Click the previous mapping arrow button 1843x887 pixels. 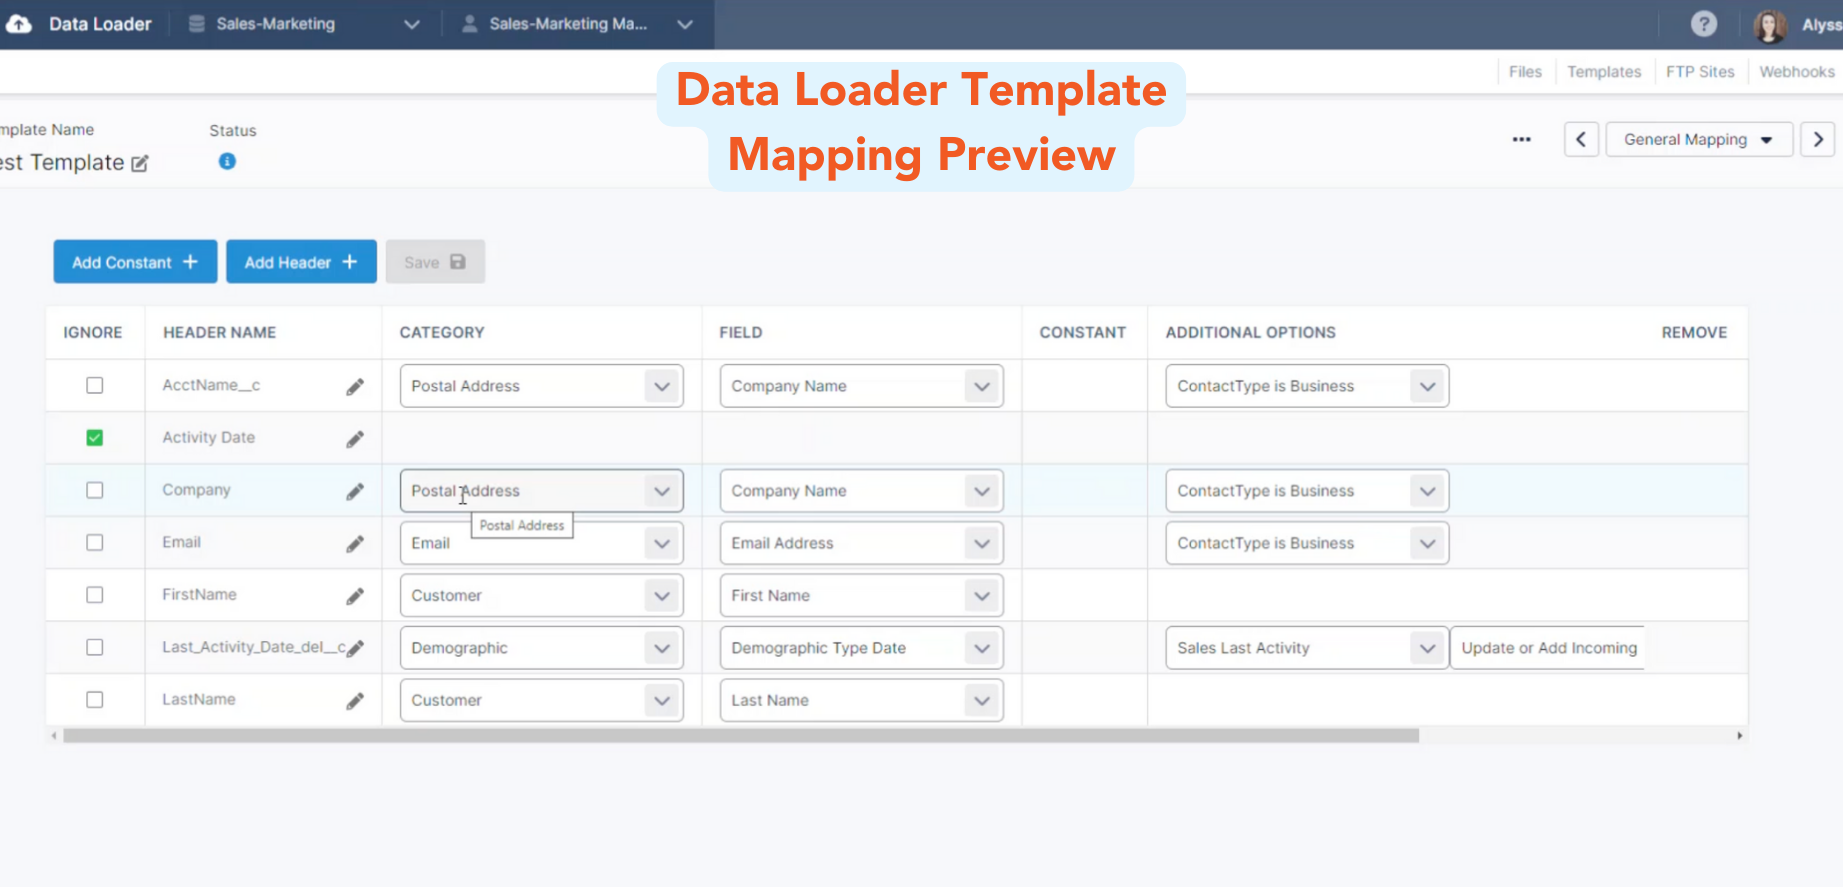[1581, 139]
